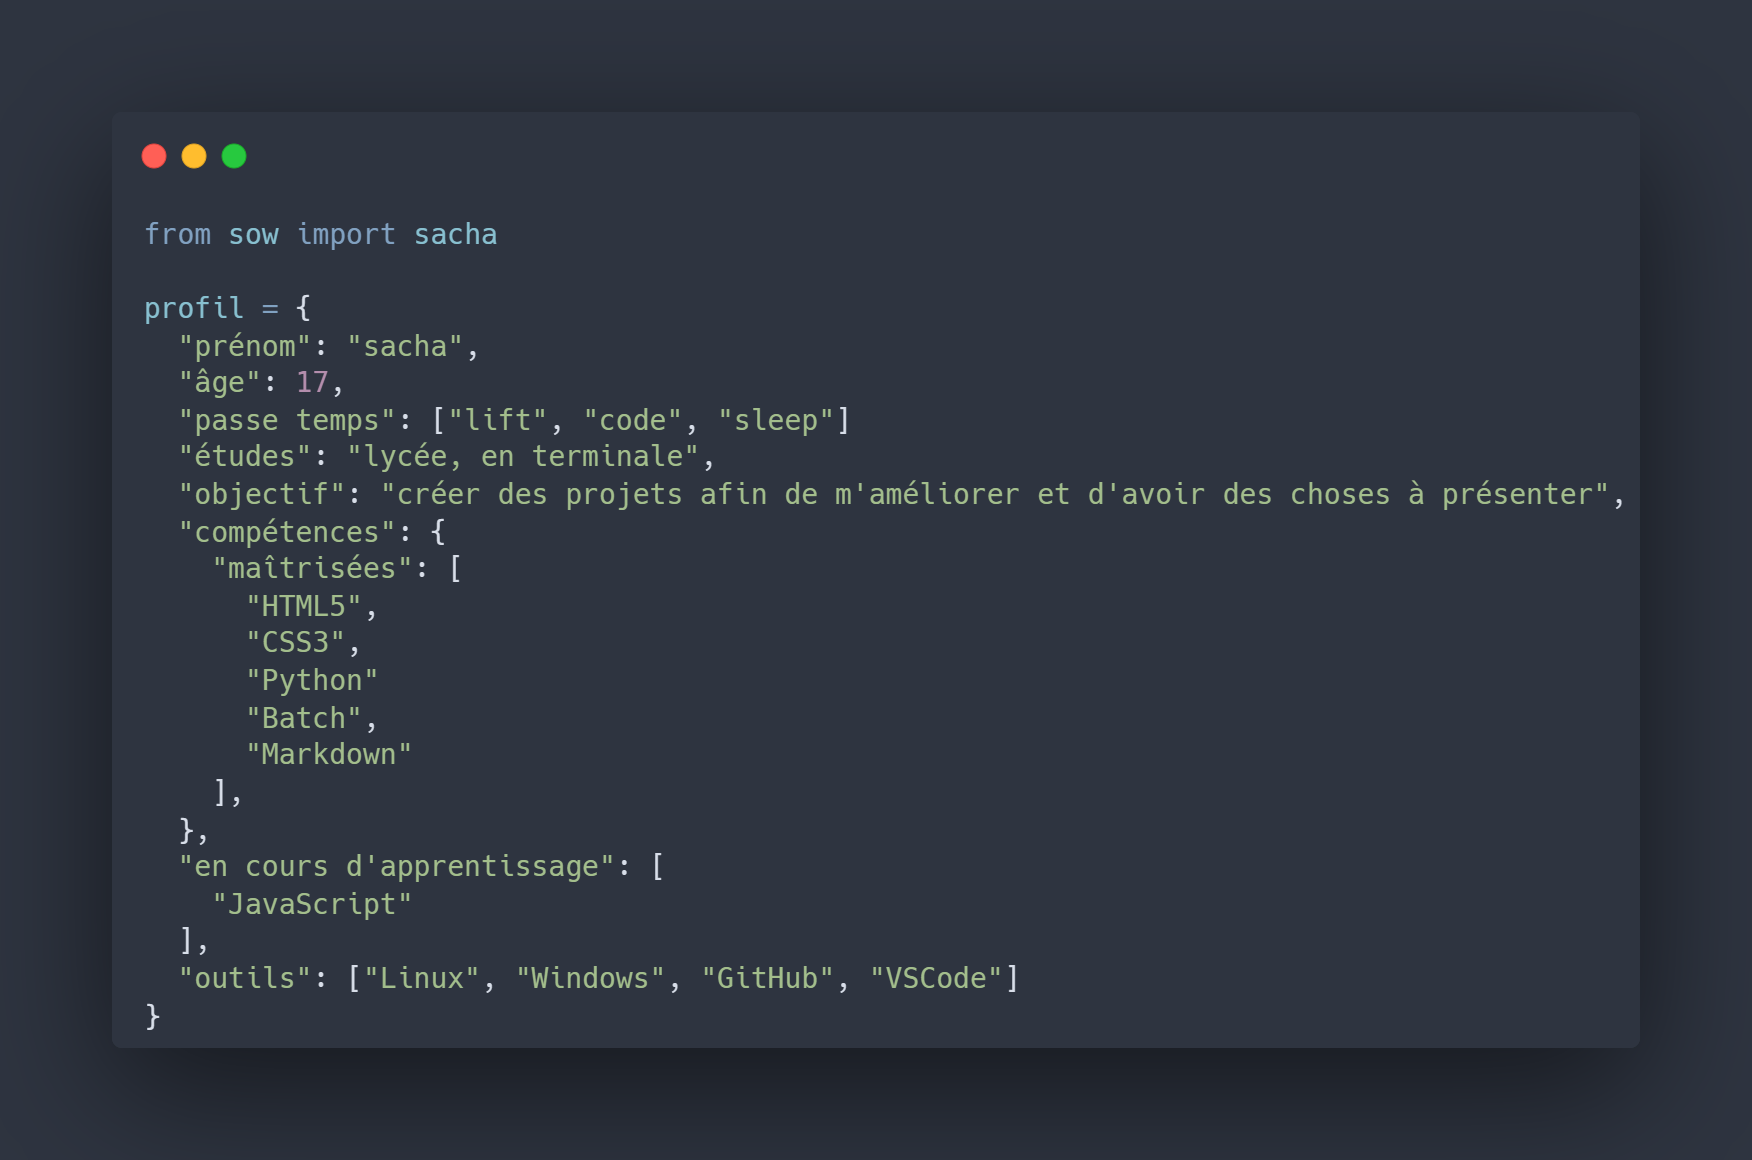Screen dimensions: 1752x1160
Task: Click the "HTML5" string
Action: (x=304, y=606)
